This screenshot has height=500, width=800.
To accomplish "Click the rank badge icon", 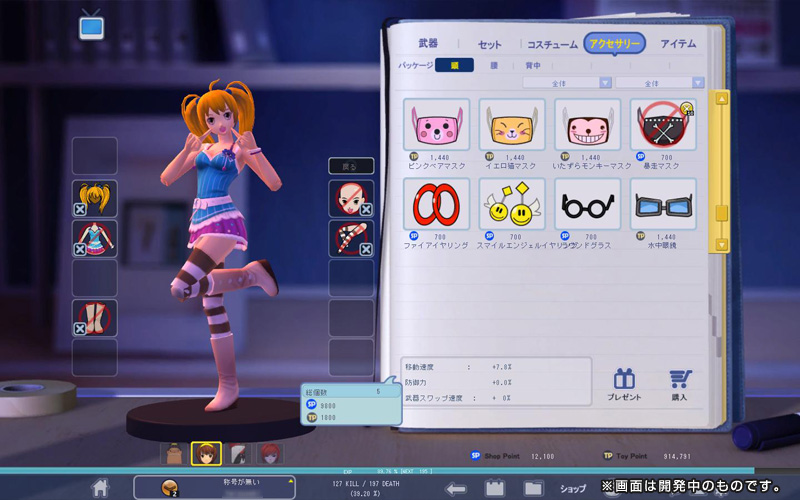I will 169,488.
